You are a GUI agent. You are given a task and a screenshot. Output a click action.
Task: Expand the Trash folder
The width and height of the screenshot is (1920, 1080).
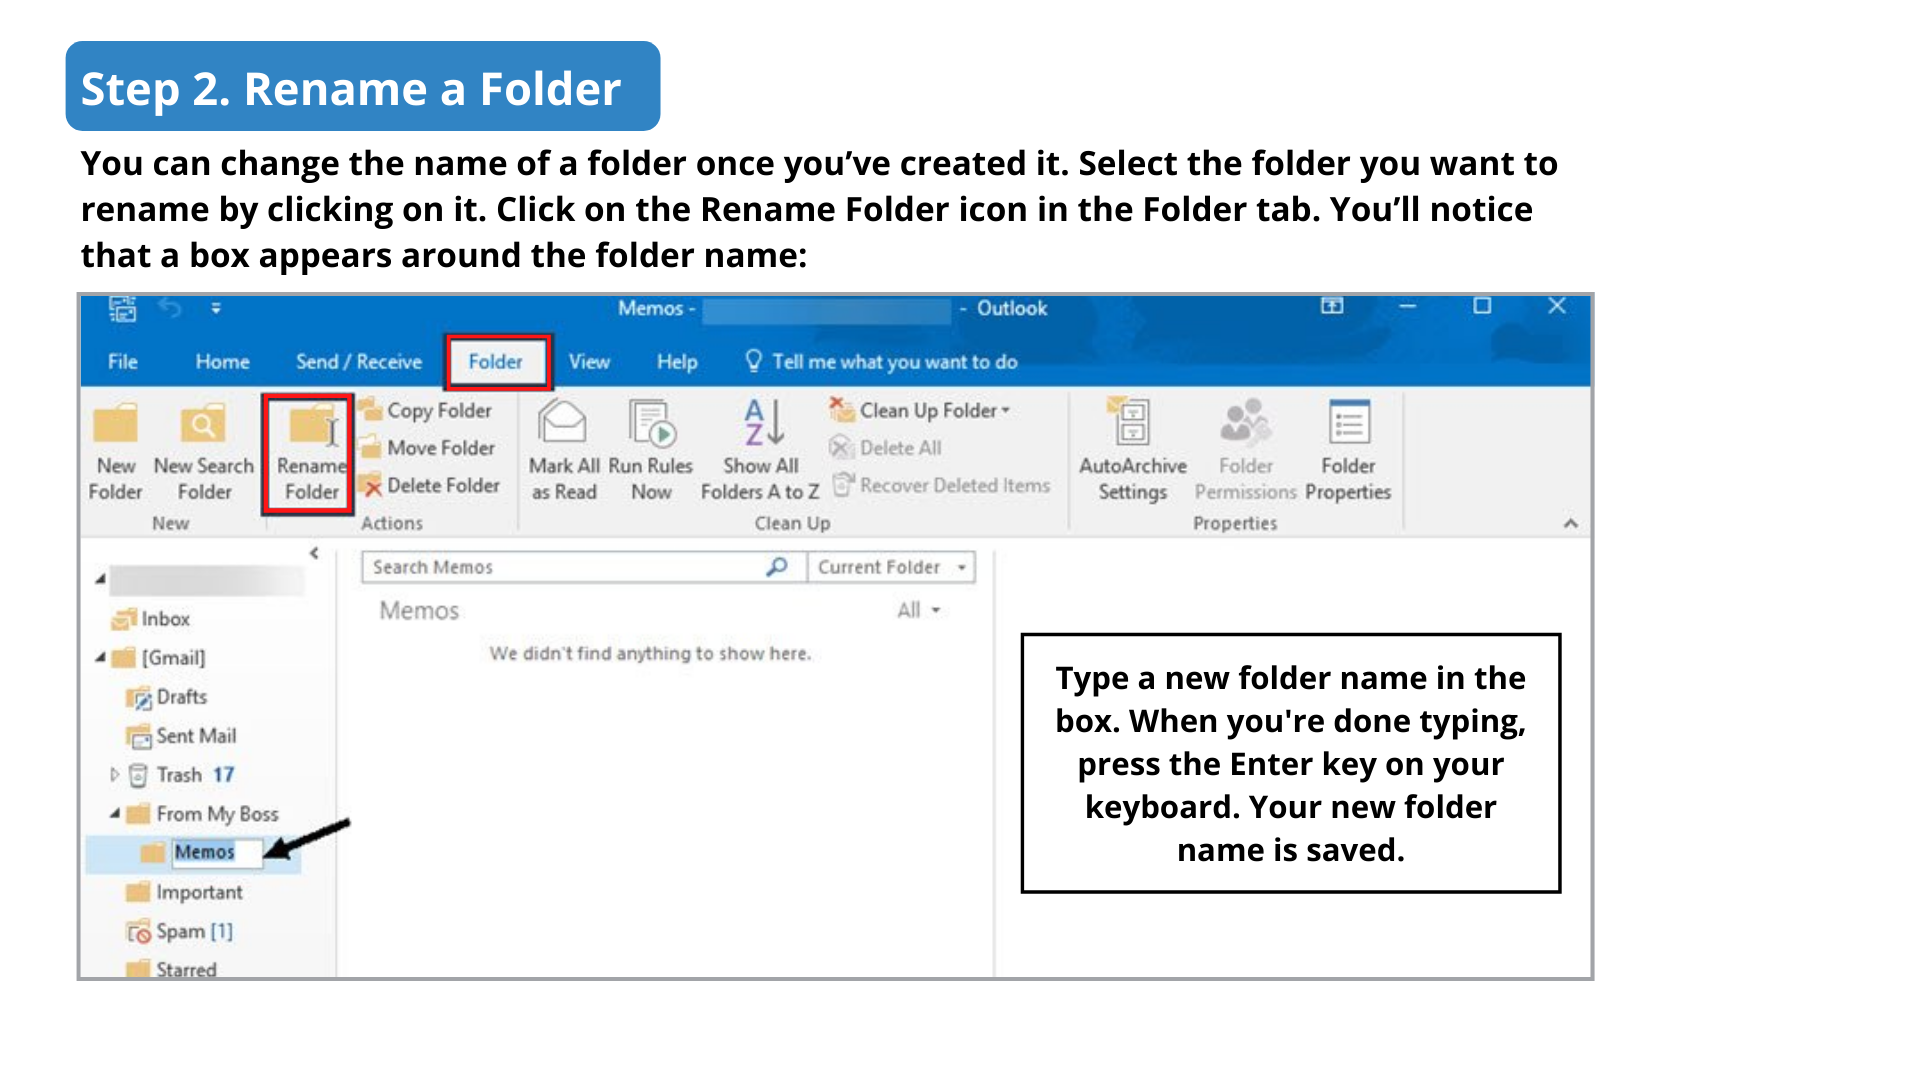tap(114, 775)
